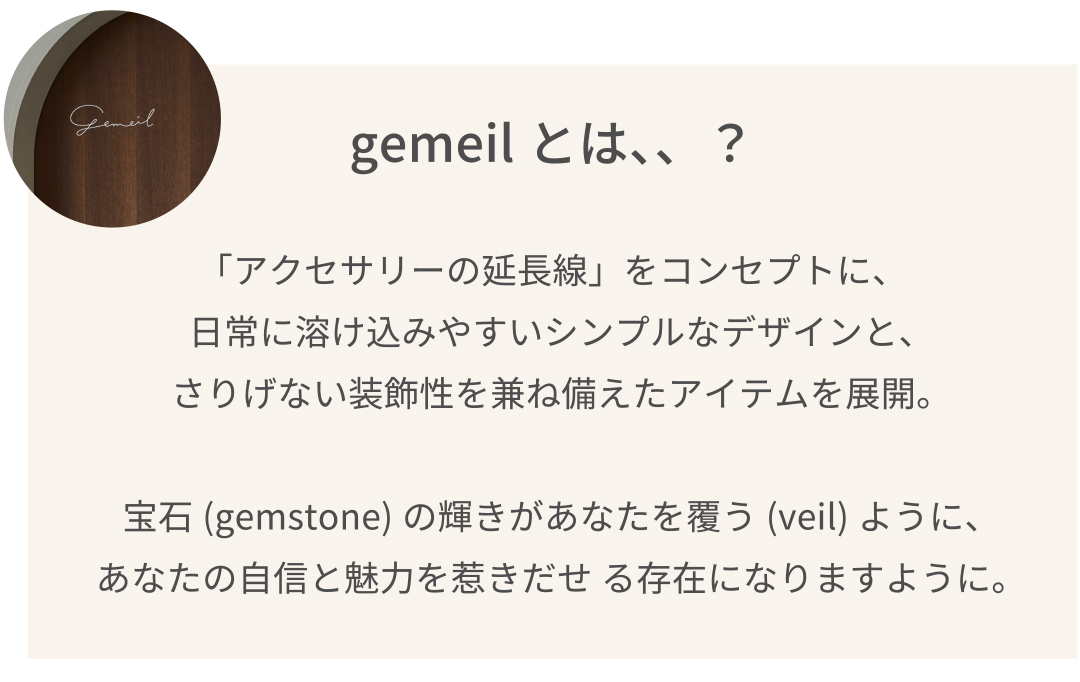
Task: Click the circular gemeil wood logo image
Action: 112,118
